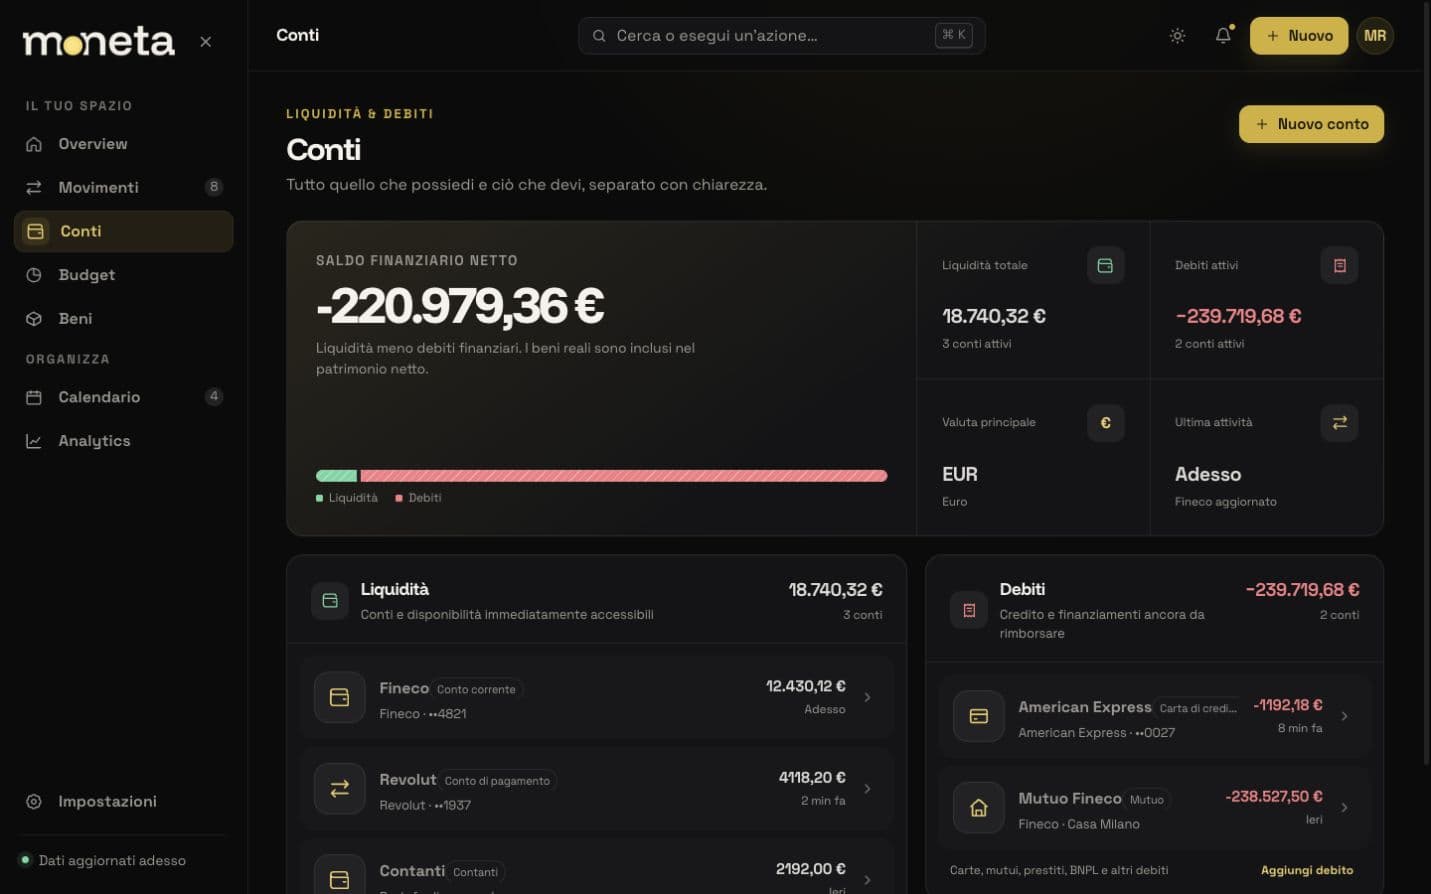Toggle the light/dark theme sun icon
Image resolution: width=1431 pixels, height=894 pixels.
(x=1177, y=36)
